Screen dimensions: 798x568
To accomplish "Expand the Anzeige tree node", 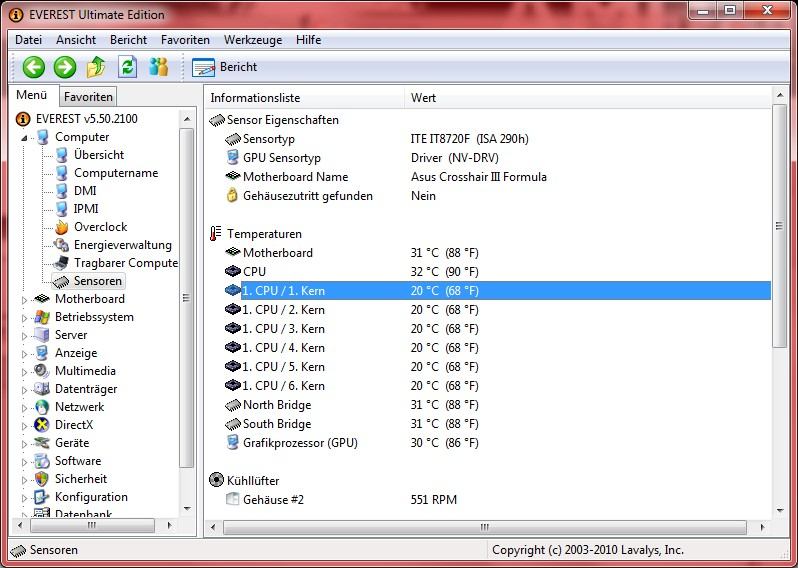I will (24, 354).
